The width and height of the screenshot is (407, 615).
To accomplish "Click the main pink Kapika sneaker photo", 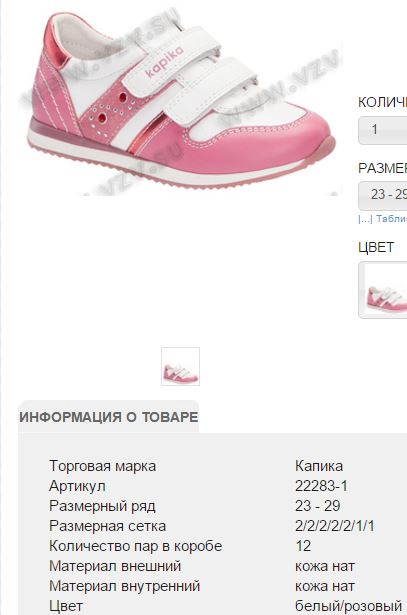I will click(x=179, y=102).
